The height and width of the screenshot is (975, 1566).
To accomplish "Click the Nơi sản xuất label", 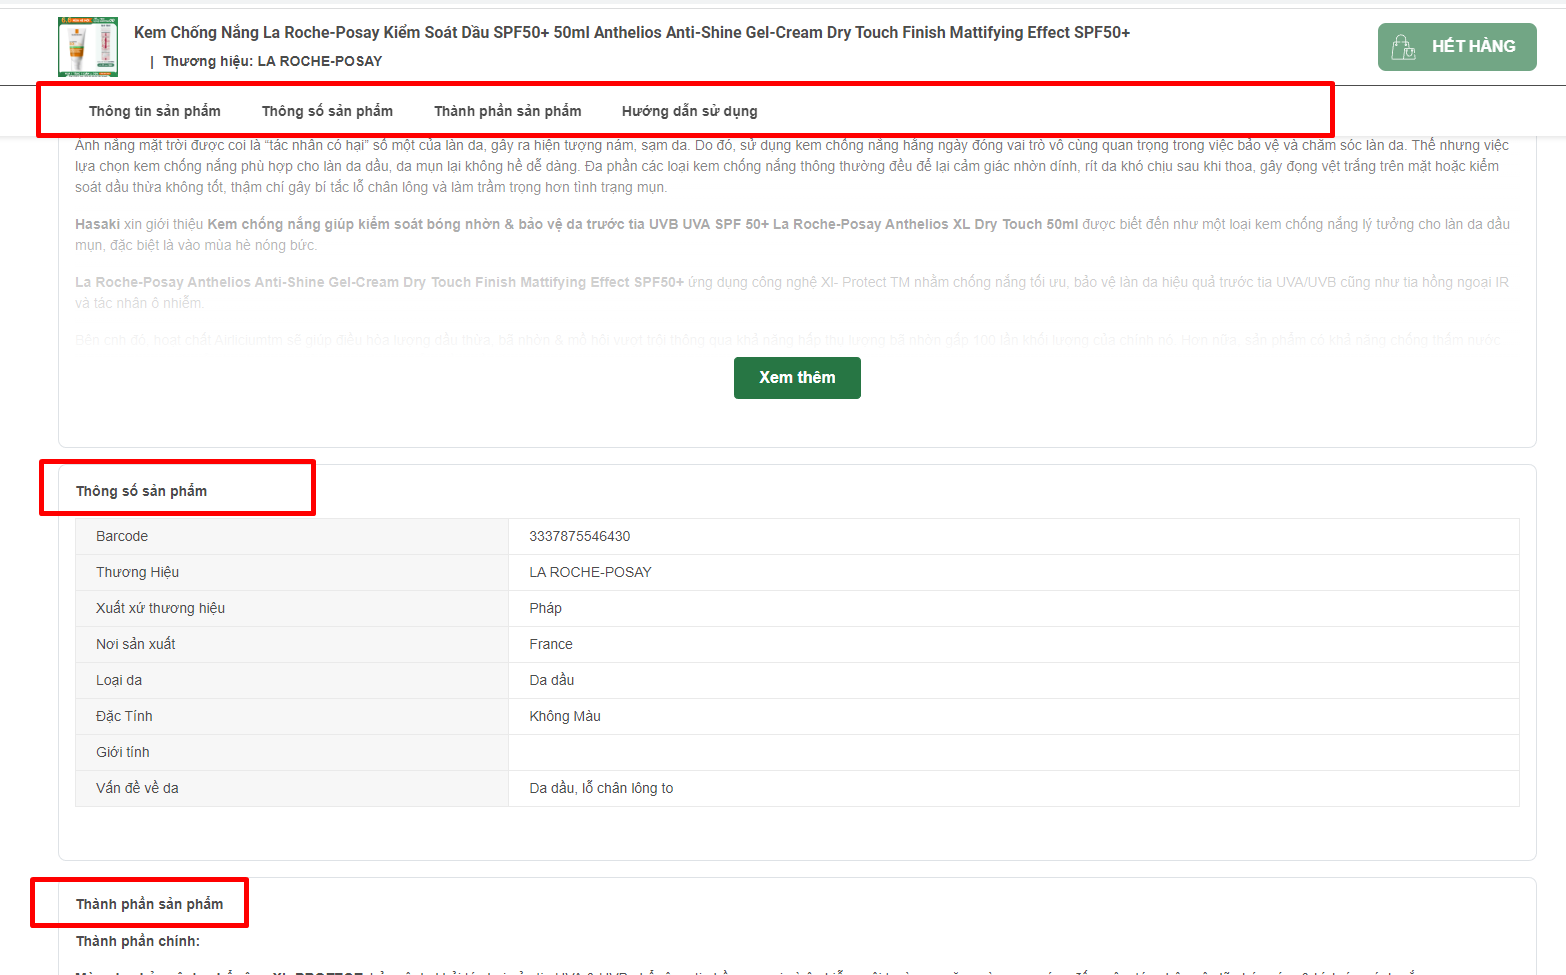I will click(136, 644).
